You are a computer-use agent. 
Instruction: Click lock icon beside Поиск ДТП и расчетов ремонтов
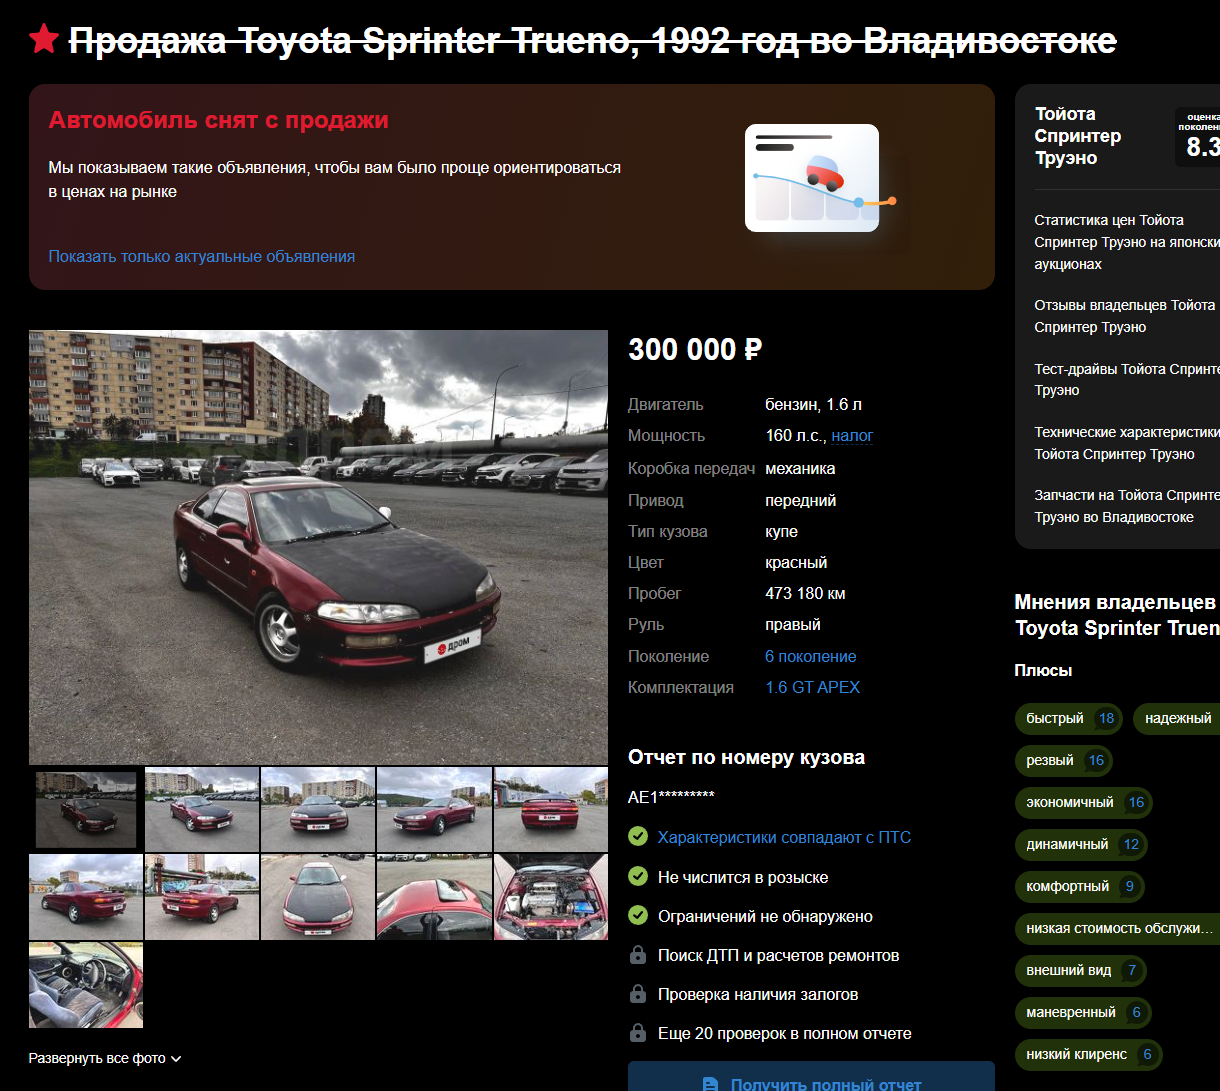coord(637,955)
